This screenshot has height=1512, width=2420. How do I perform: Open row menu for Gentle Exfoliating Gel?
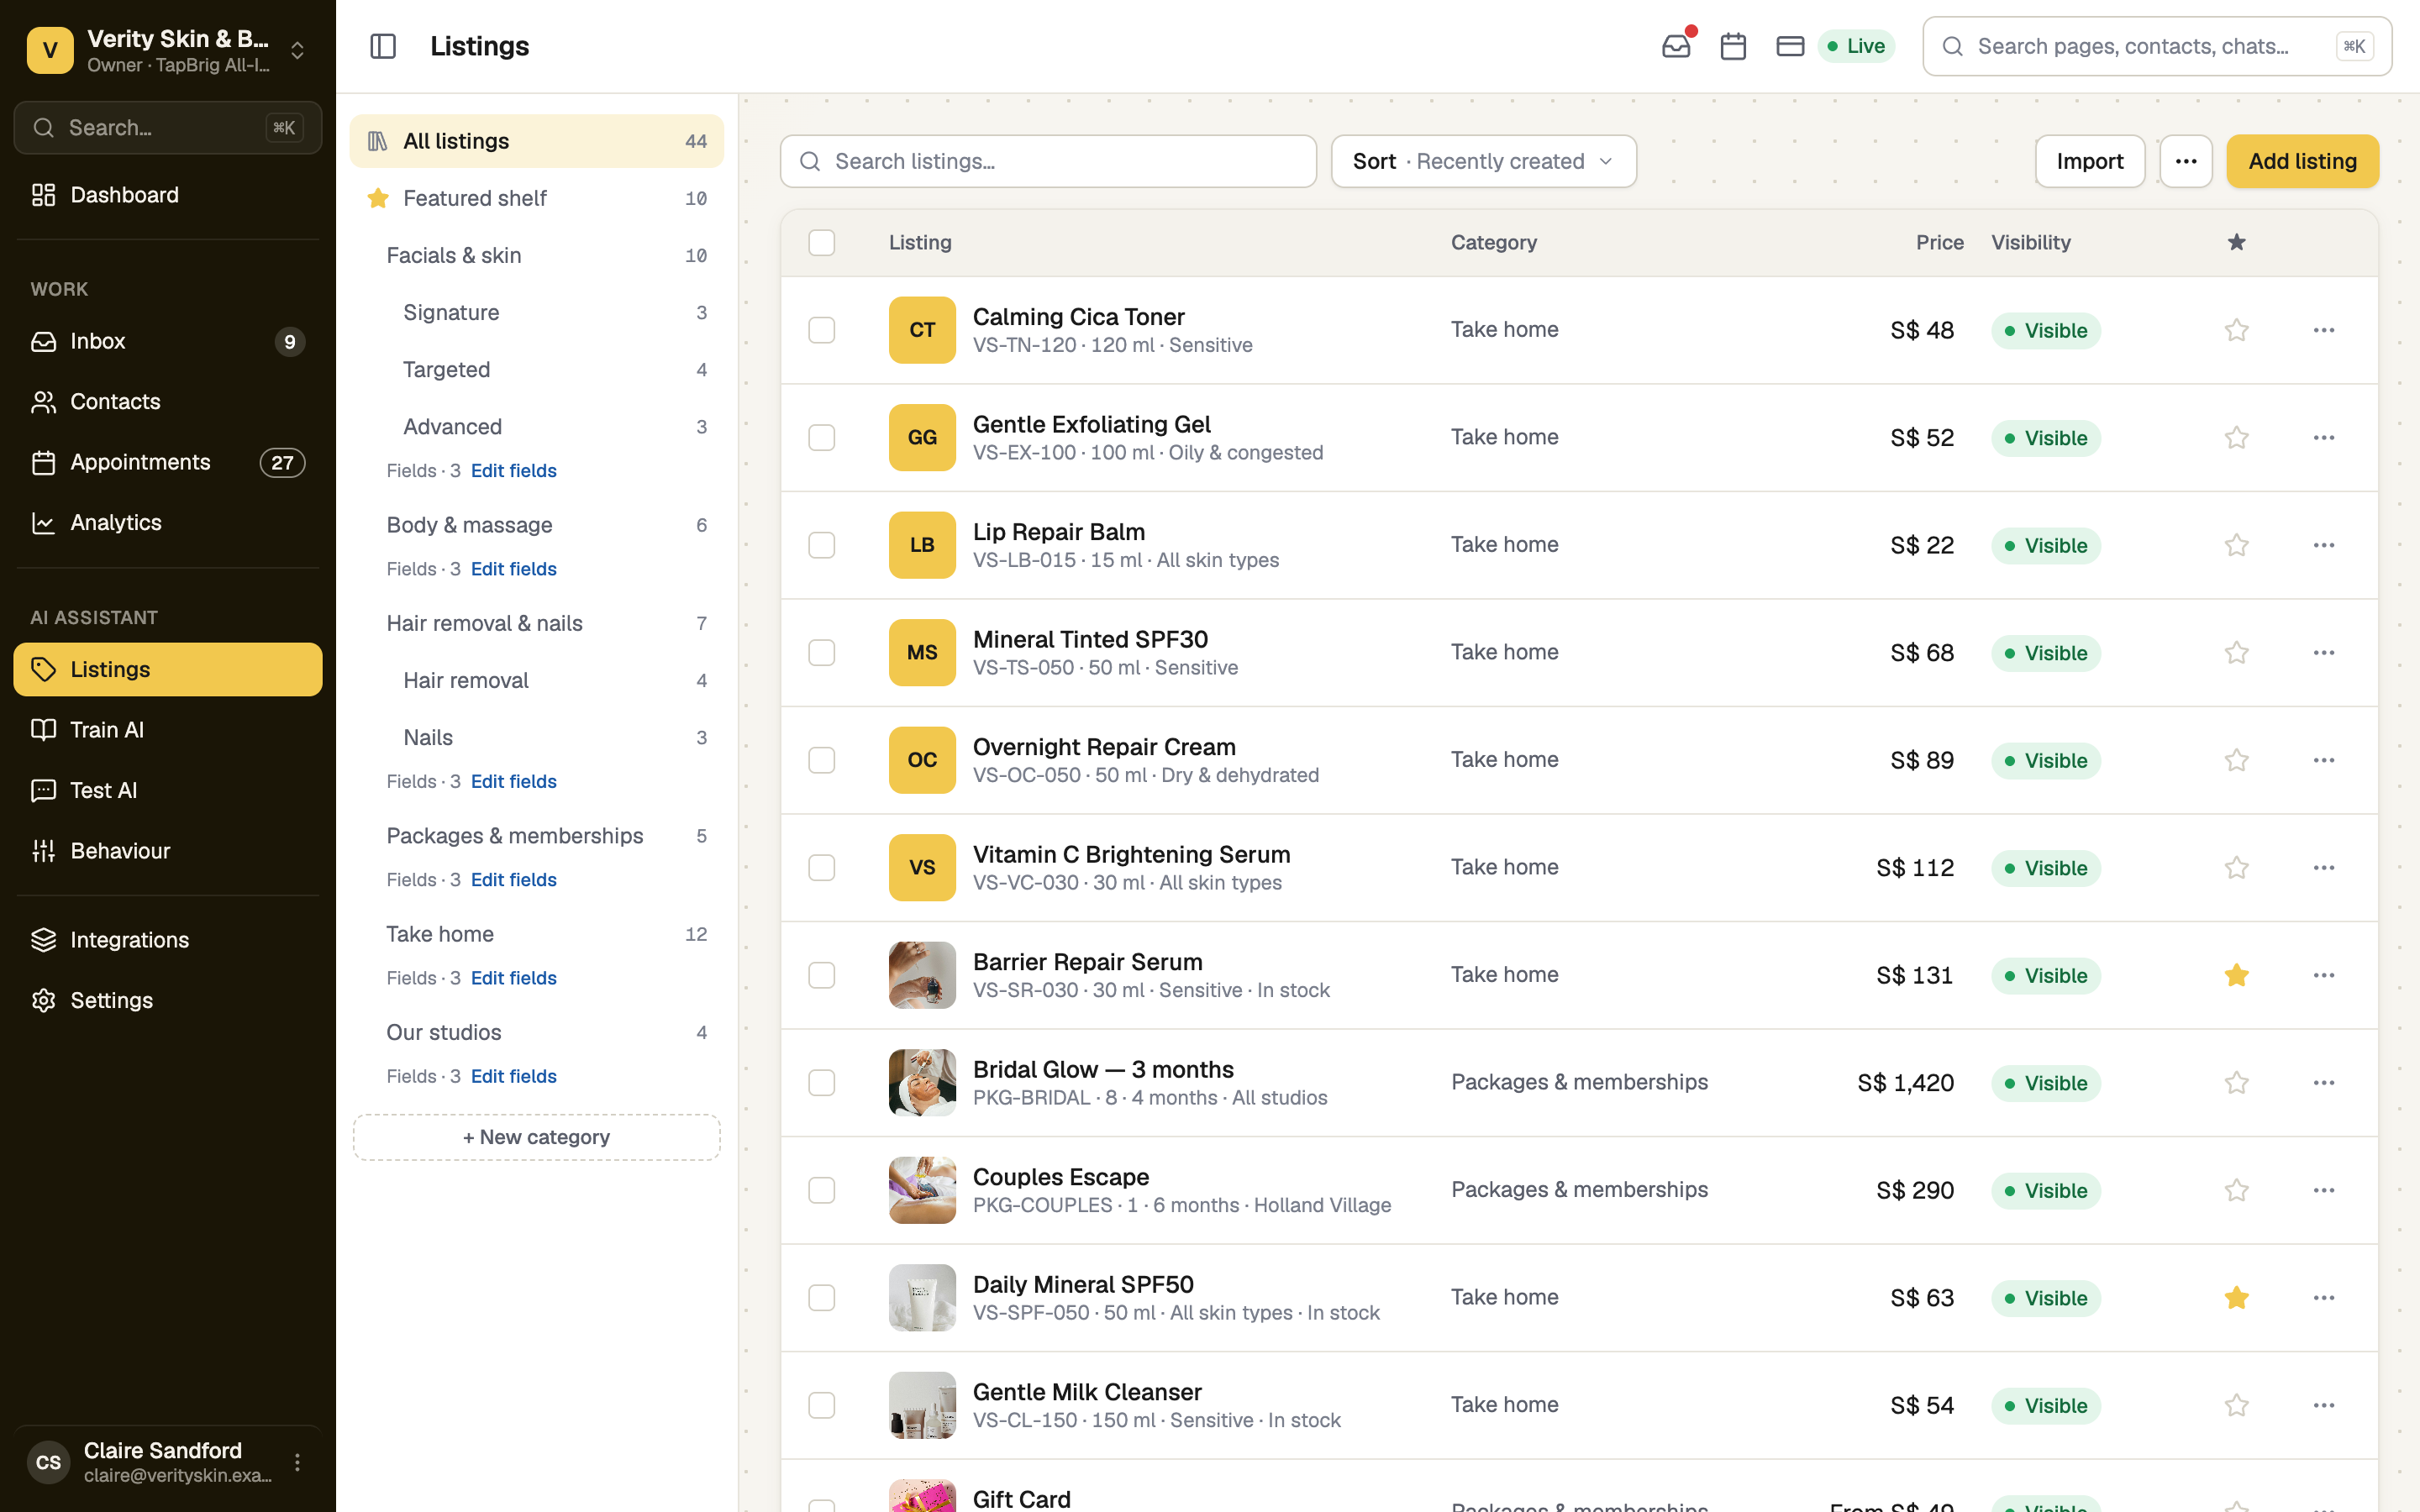pos(2324,438)
